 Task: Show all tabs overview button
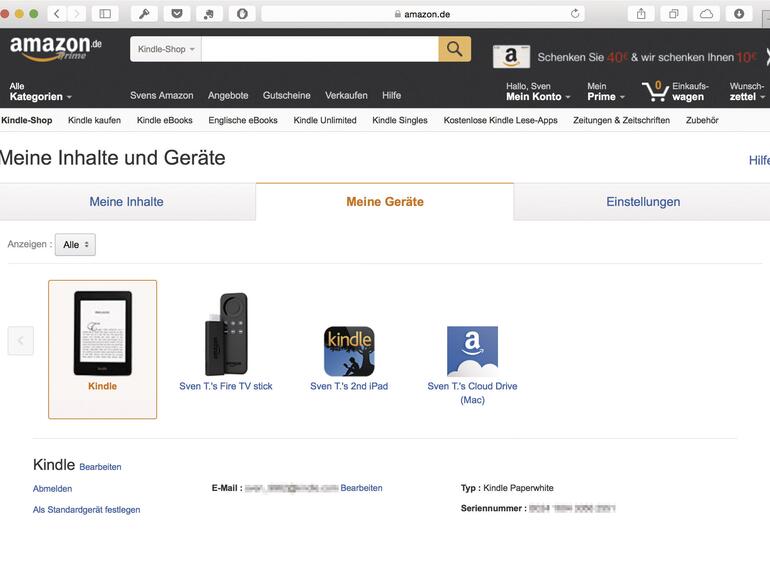[674, 14]
